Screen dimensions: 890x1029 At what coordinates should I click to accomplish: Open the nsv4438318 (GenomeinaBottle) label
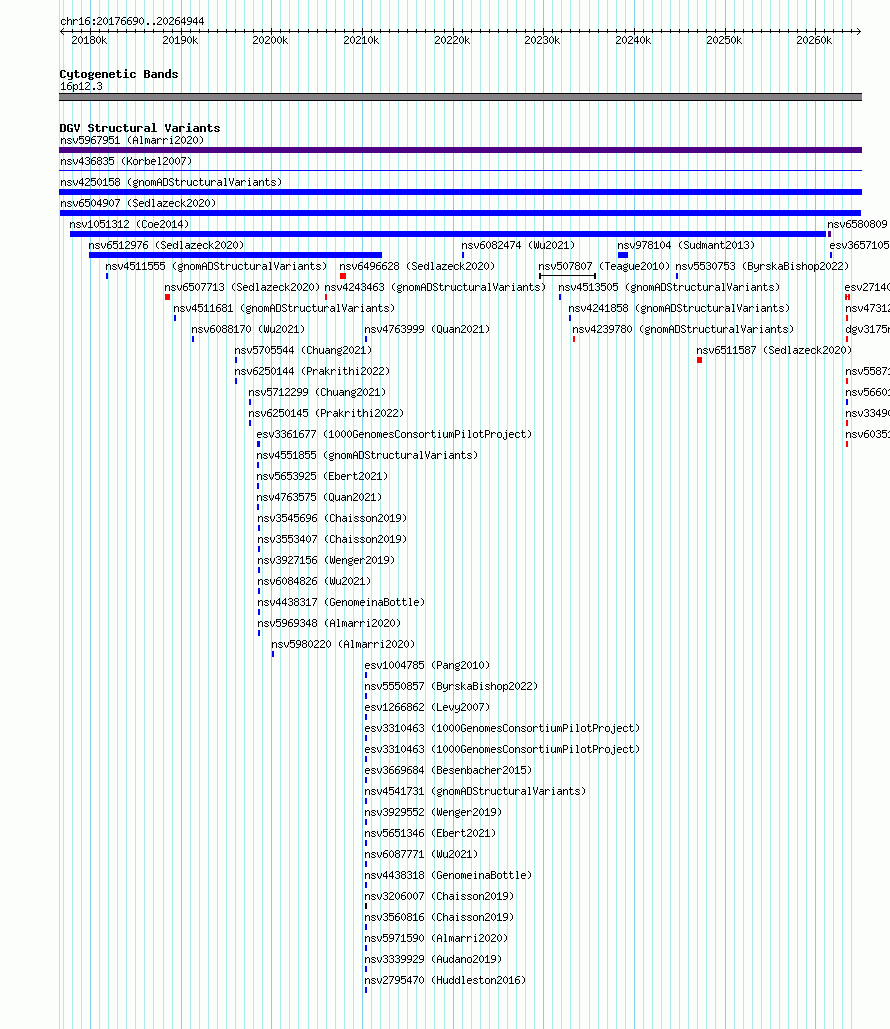448,875
